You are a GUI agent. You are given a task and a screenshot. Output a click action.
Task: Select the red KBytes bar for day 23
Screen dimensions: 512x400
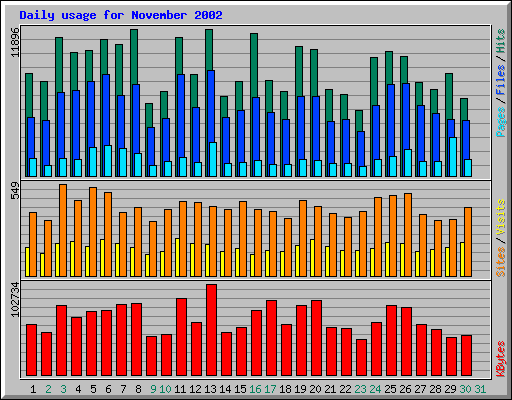click(x=361, y=357)
